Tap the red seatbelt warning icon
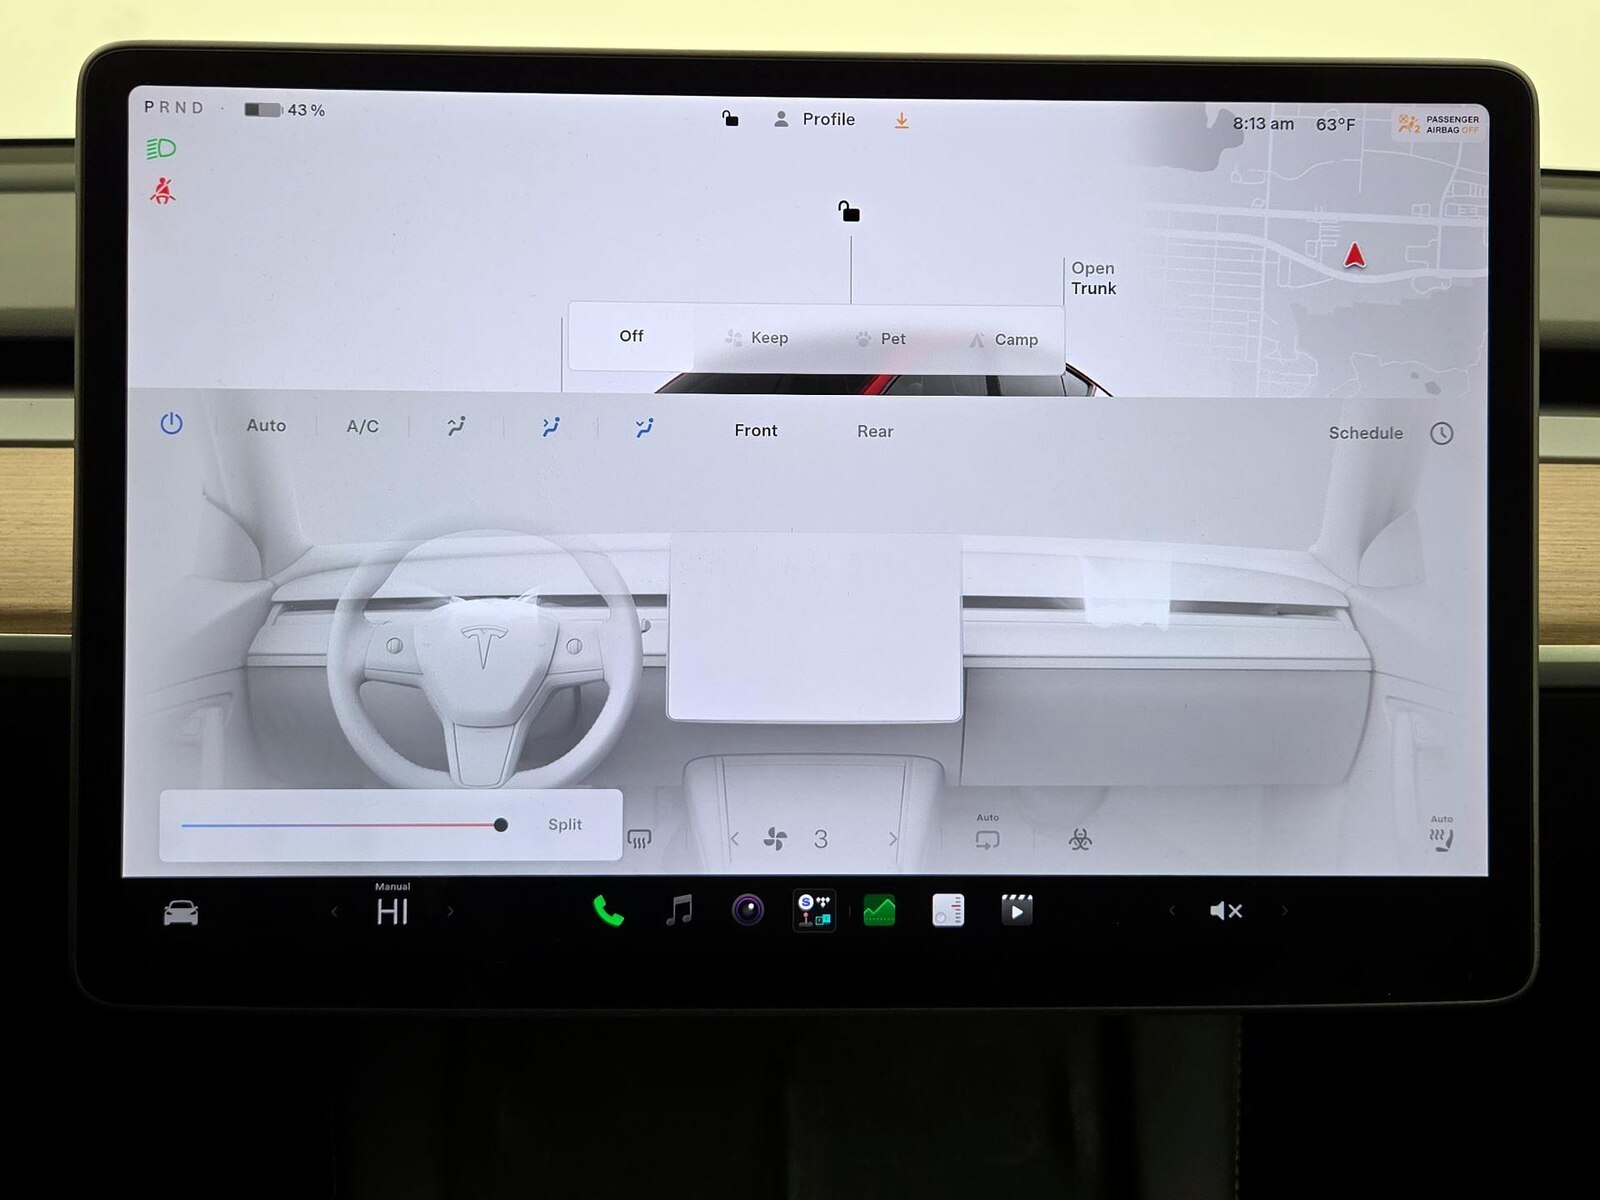This screenshot has height=1200, width=1600. point(162,191)
